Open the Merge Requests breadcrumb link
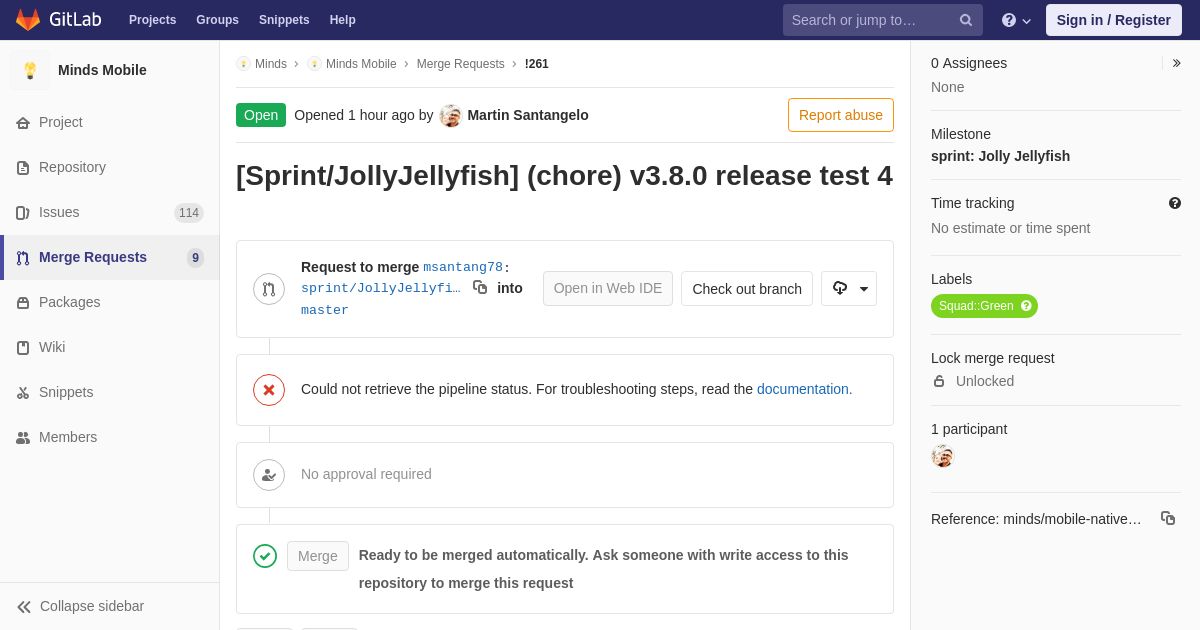This screenshot has width=1200, height=630. pos(461,64)
